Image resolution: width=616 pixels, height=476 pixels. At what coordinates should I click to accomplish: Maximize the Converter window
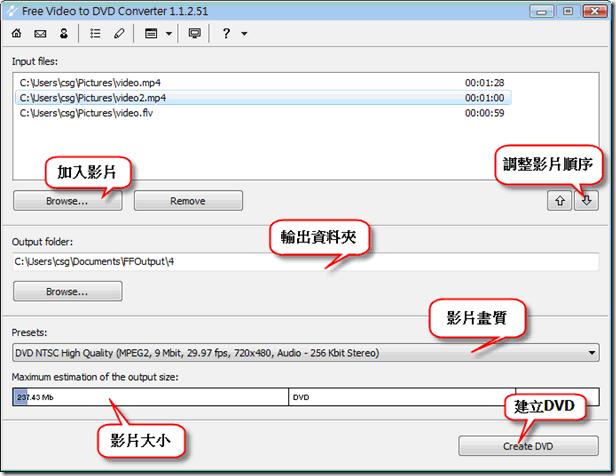point(568,11)
